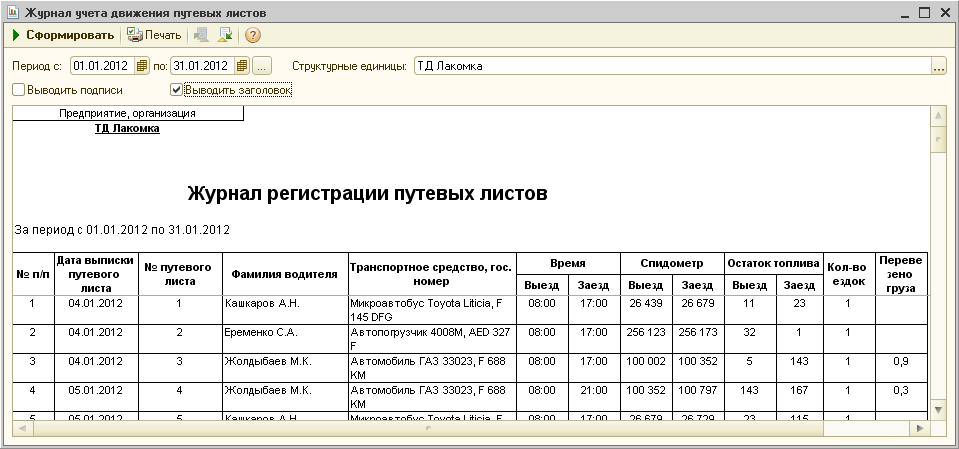Screen dimensions: 959x449
Task: Uncheck the Выводить заголовок checkbox
Action: pyautogui.click(x=177, y=90)
